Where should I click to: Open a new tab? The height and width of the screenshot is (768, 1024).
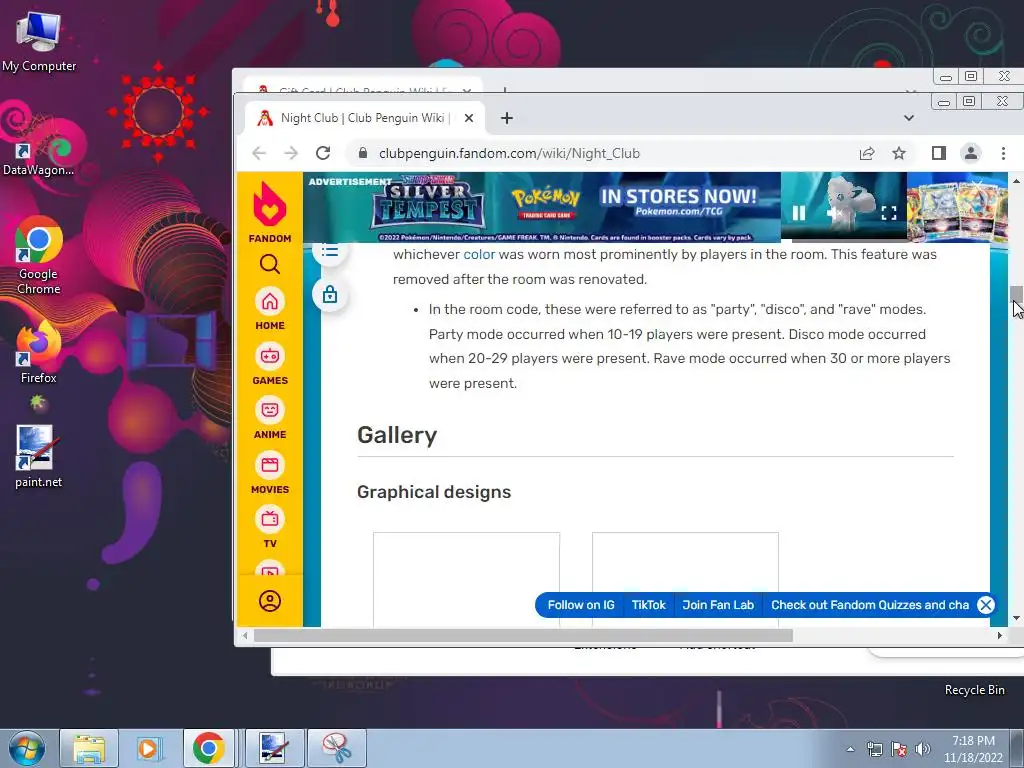(507, 118)
